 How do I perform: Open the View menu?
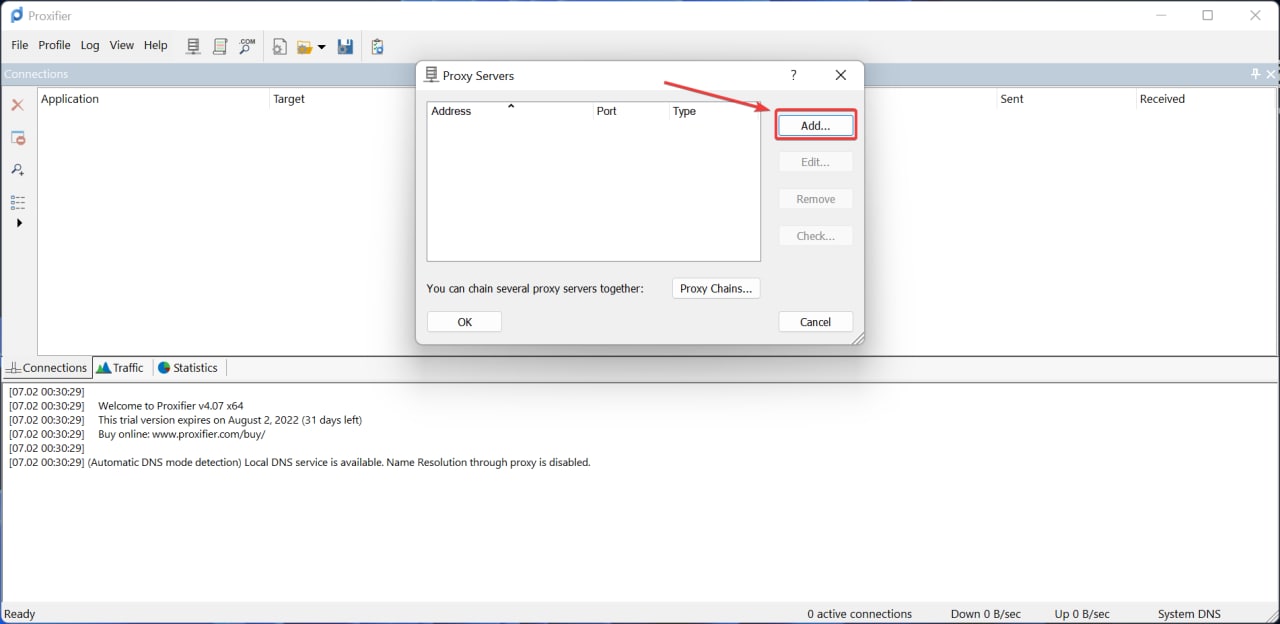point(122,45)
